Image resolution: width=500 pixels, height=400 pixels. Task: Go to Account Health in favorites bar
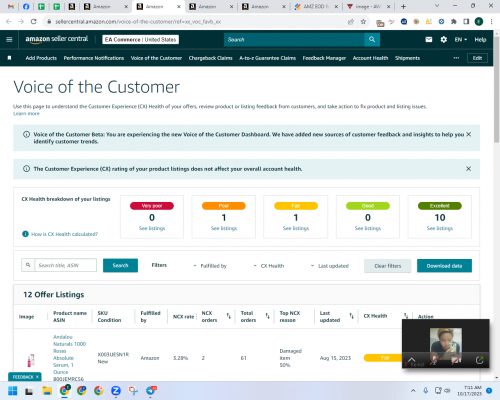(x=370, y=58)
